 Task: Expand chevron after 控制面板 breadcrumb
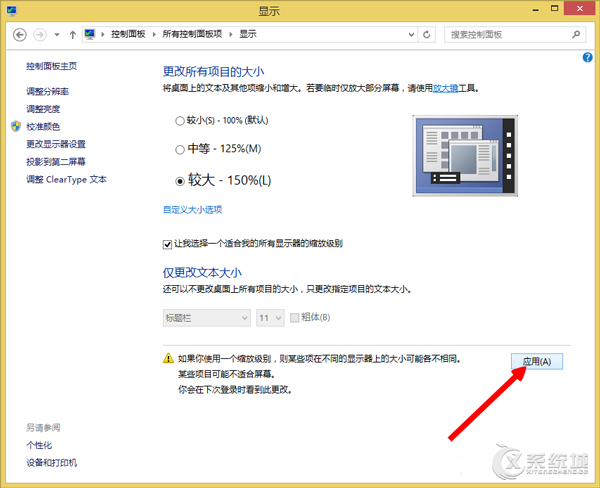[x=154, y=34]
